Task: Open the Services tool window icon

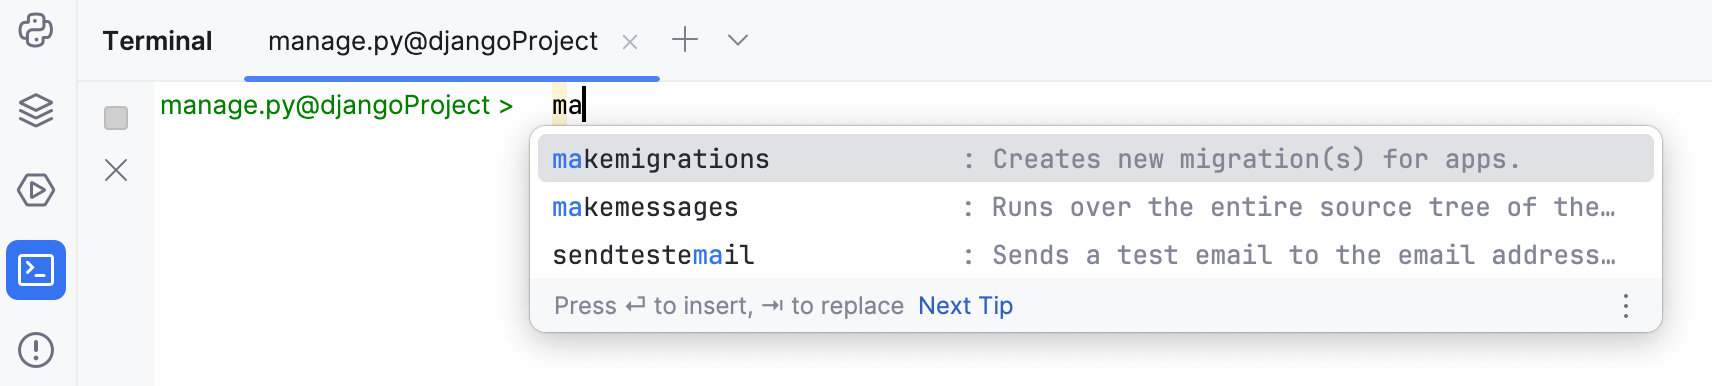Action: pos(36,190)
